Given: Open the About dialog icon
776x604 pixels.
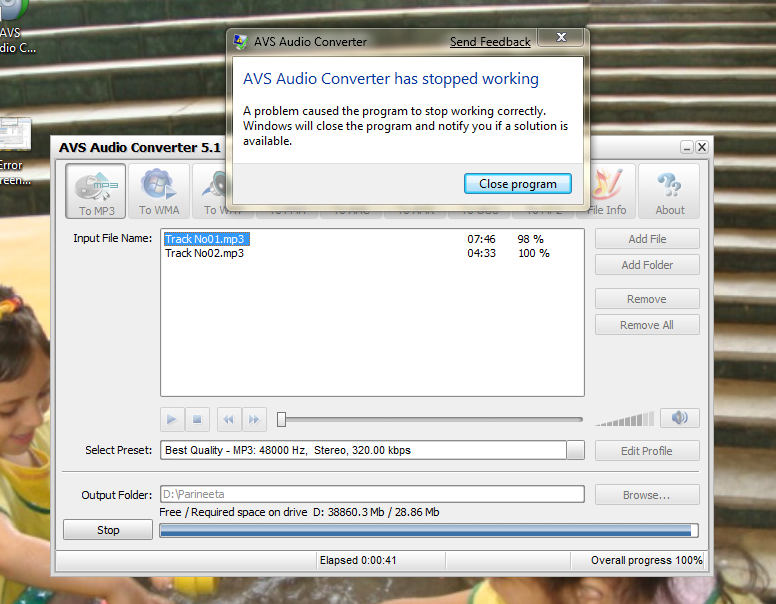Looking at the screenshot, I should 669,191.
